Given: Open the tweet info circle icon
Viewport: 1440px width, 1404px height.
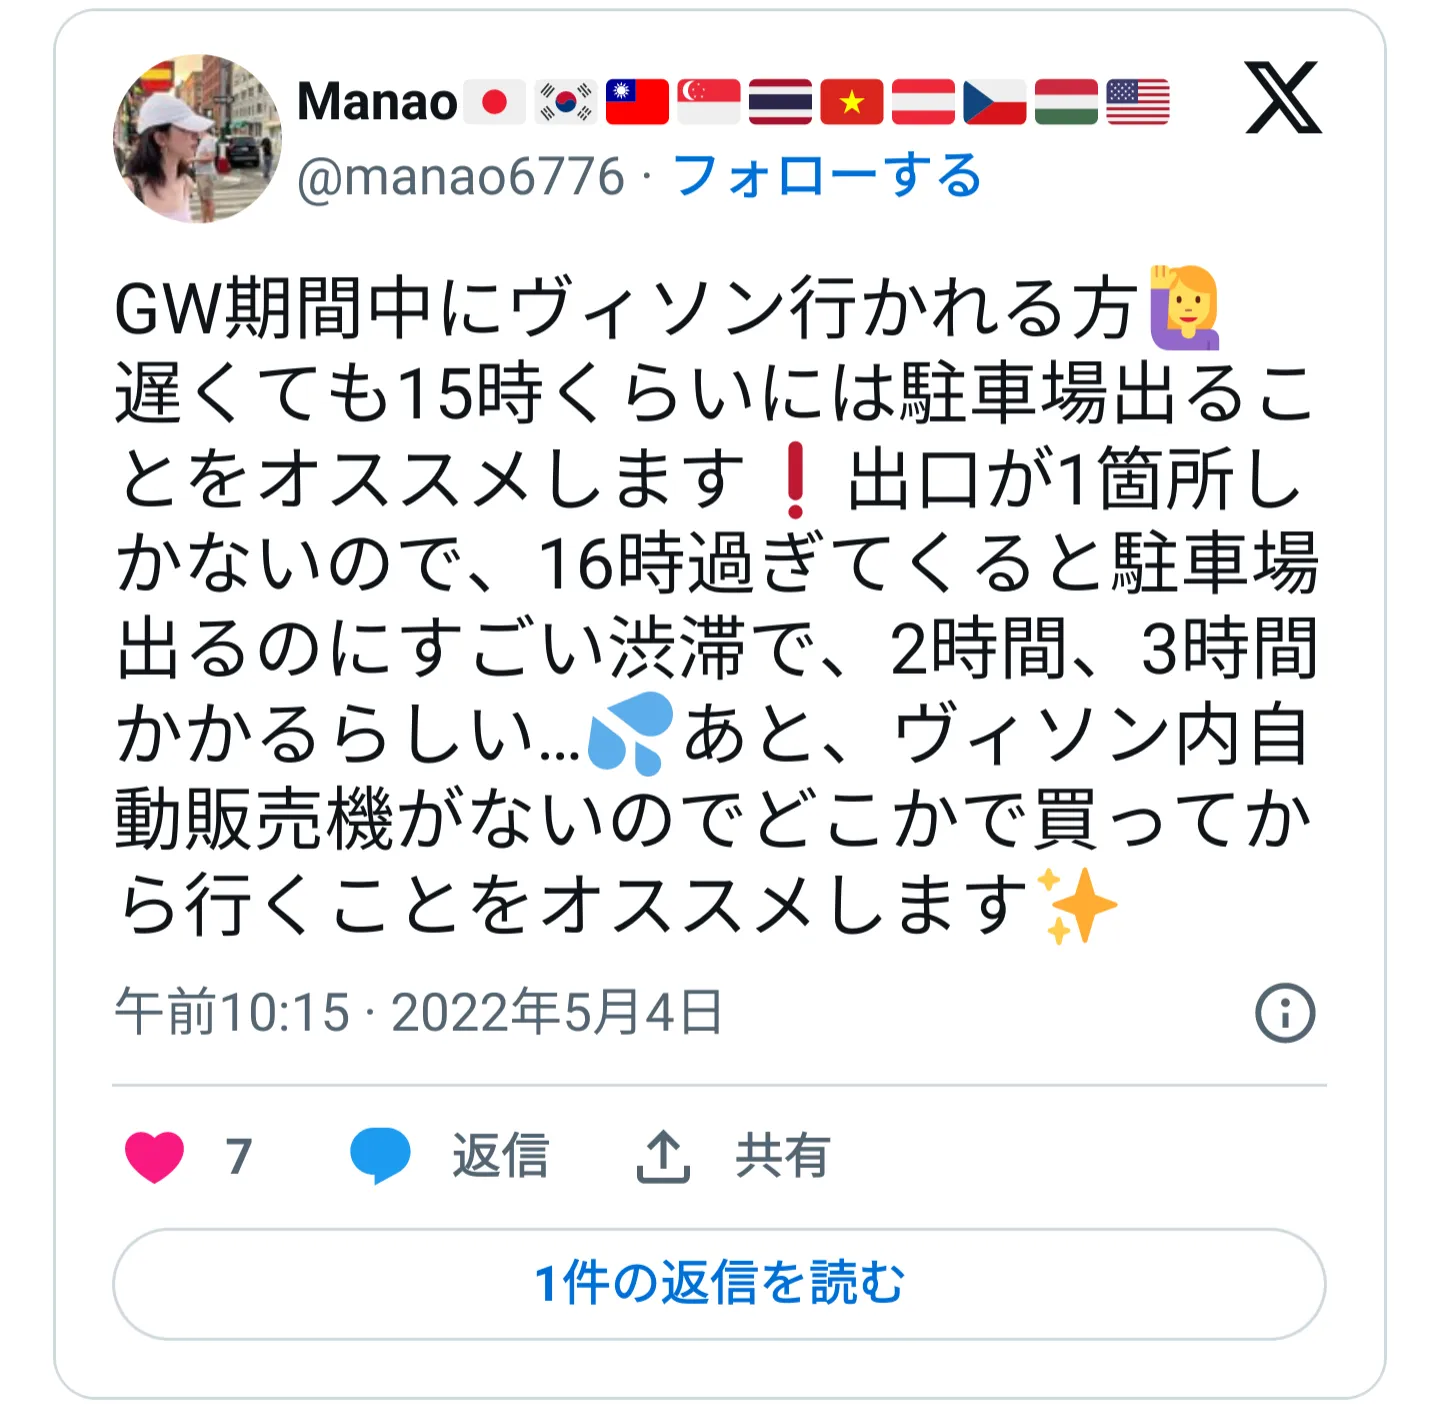Looking at the screenshot, I should point(1284,1013).
